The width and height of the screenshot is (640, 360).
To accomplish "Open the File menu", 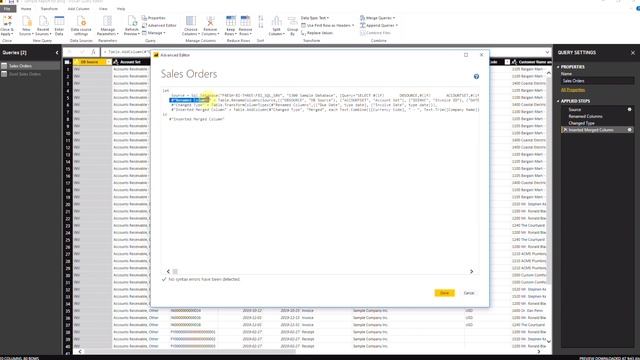I will pyautogui.click(x=7, y=9).
